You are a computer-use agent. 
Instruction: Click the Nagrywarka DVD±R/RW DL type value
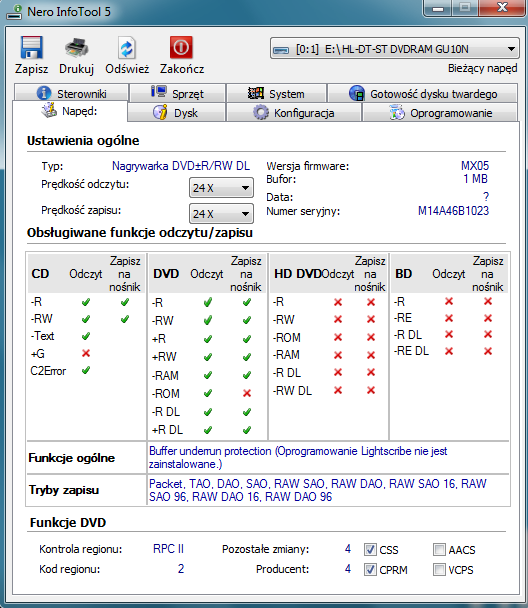click(181, 166)
